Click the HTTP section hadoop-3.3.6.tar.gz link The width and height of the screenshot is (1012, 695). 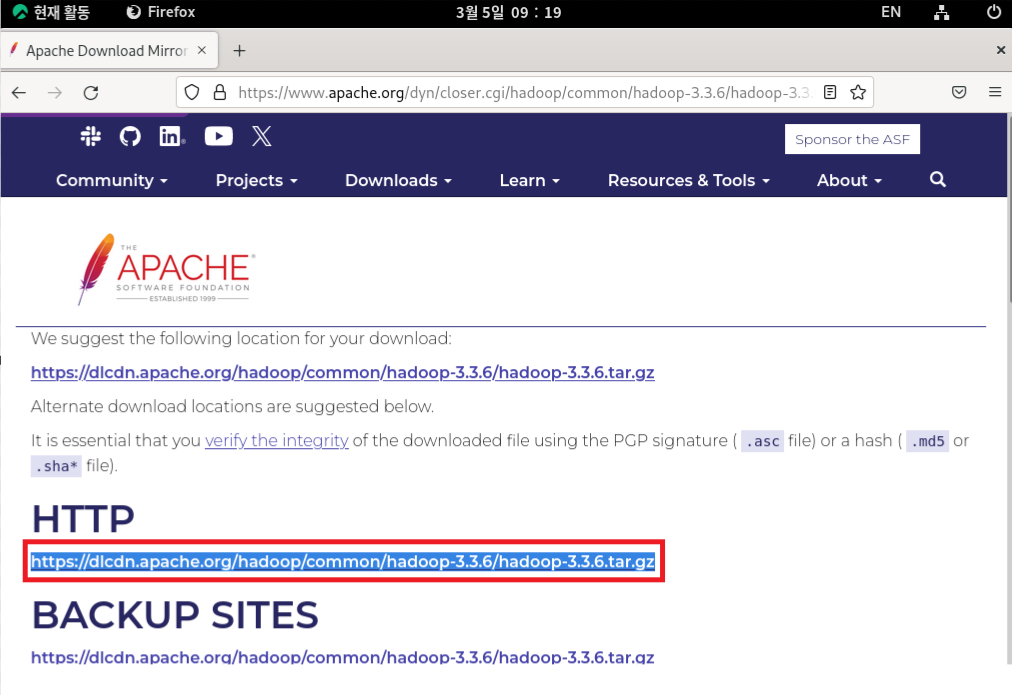click(x=343, y=561)
